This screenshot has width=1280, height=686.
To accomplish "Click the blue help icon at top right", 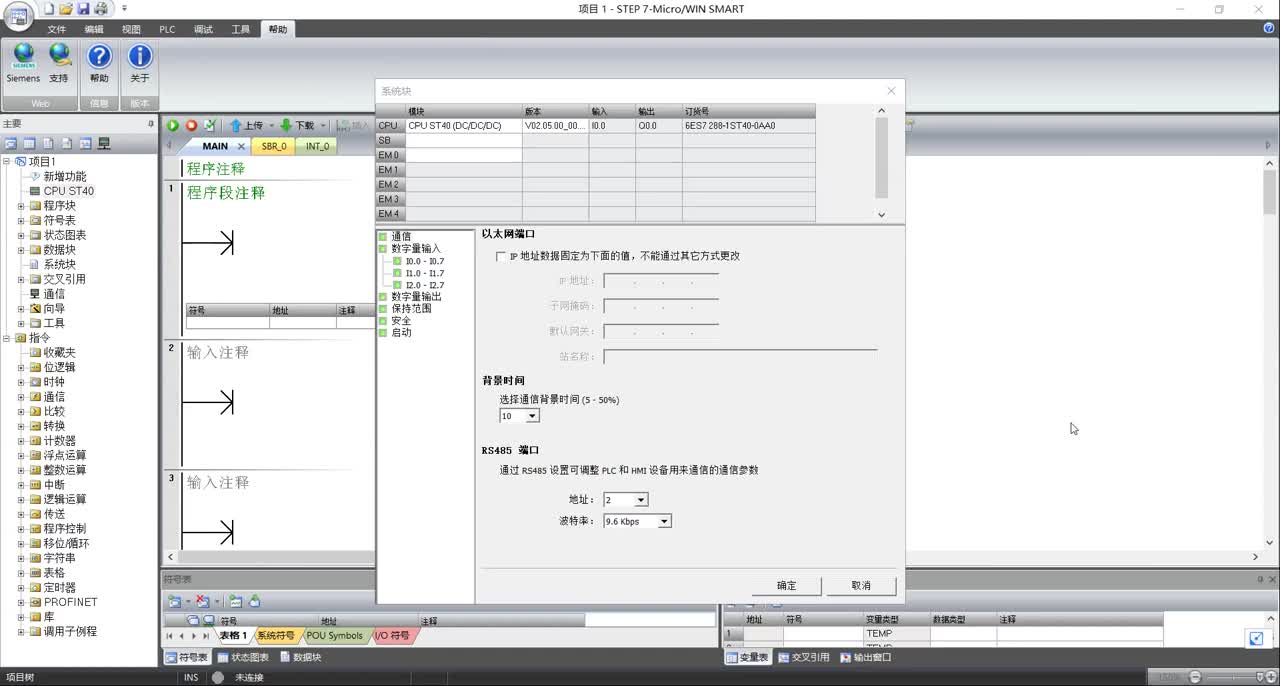I will coord(1269,28).
